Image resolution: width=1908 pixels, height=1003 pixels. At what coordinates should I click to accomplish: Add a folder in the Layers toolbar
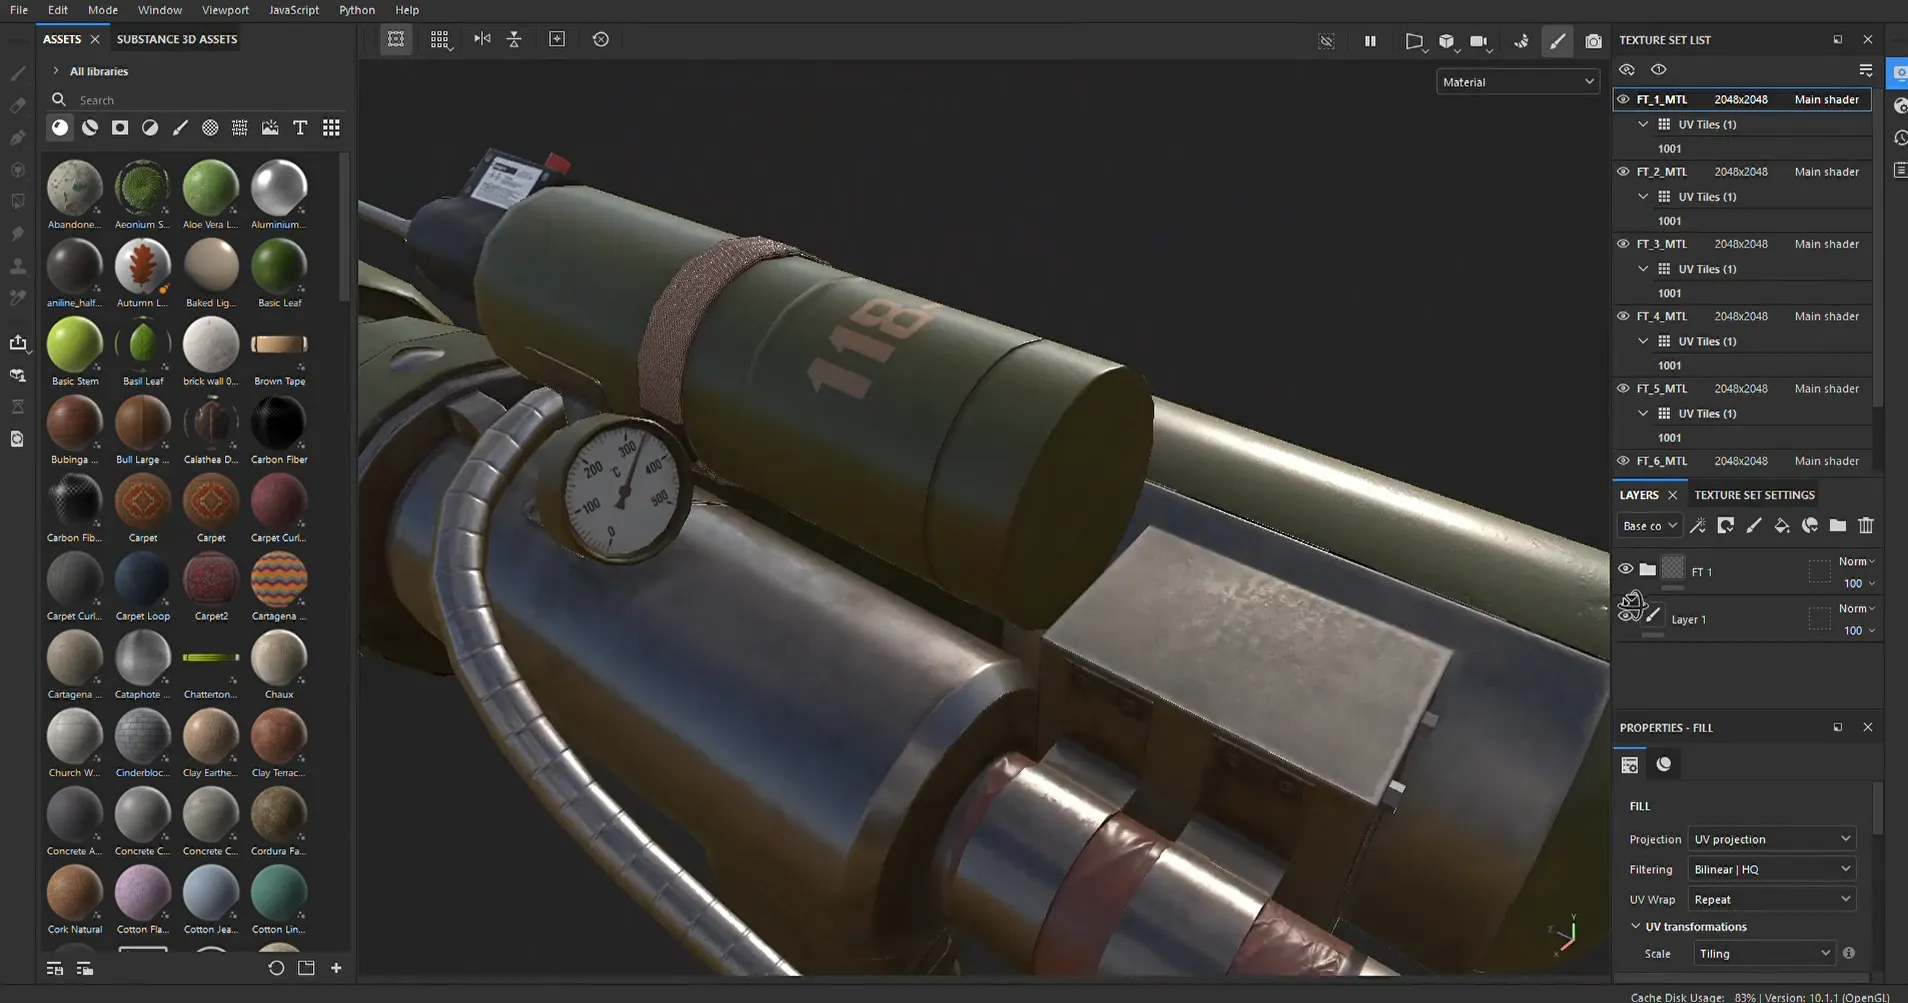click(1837, 526)
